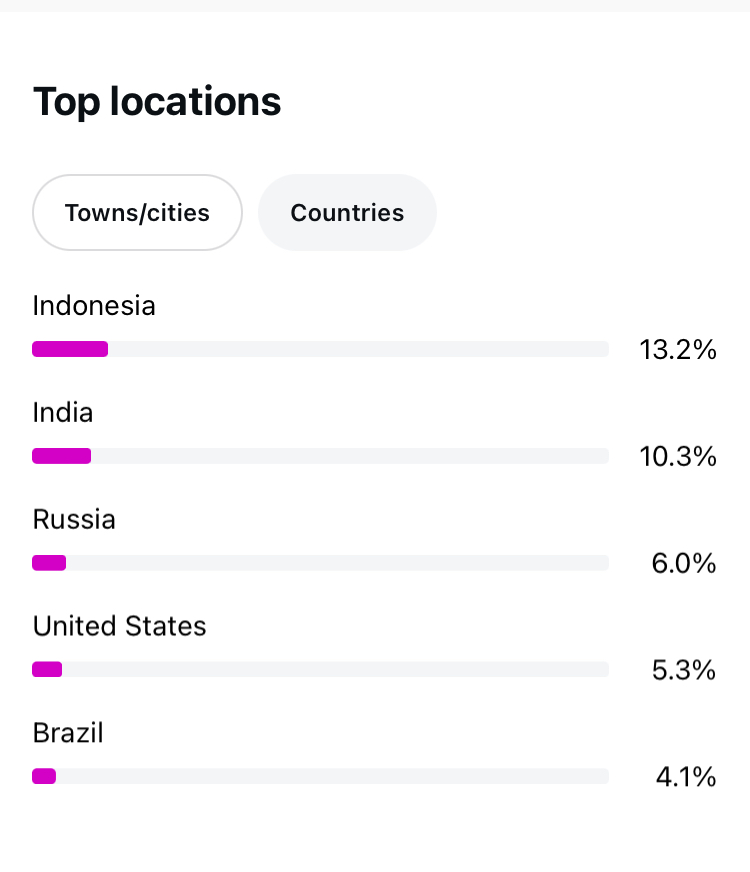Click the United States magenta bar fill

click(x=47, y=669)
